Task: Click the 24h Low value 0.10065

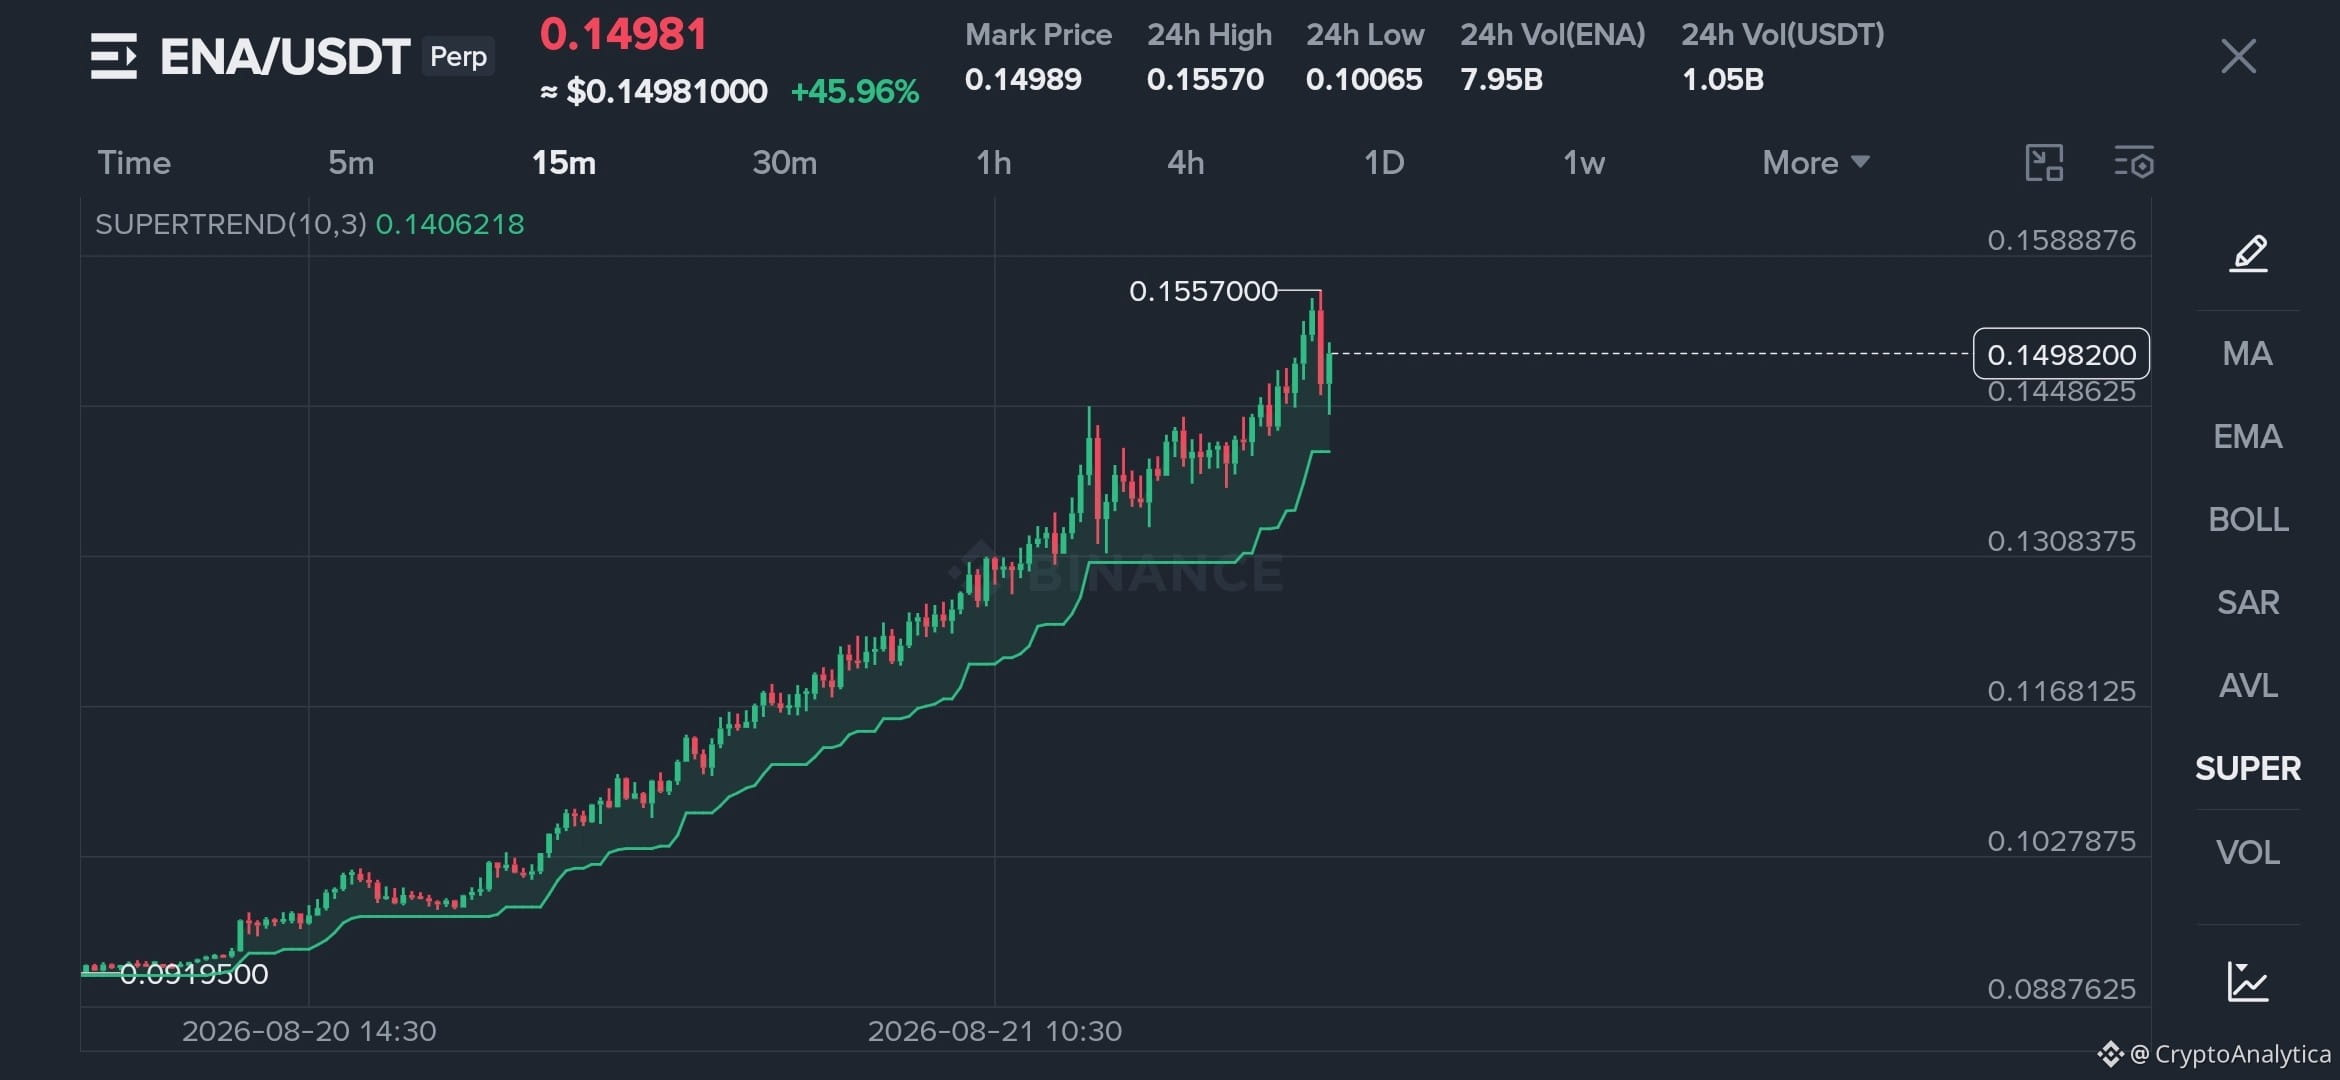Action: tap(1364, 80)
